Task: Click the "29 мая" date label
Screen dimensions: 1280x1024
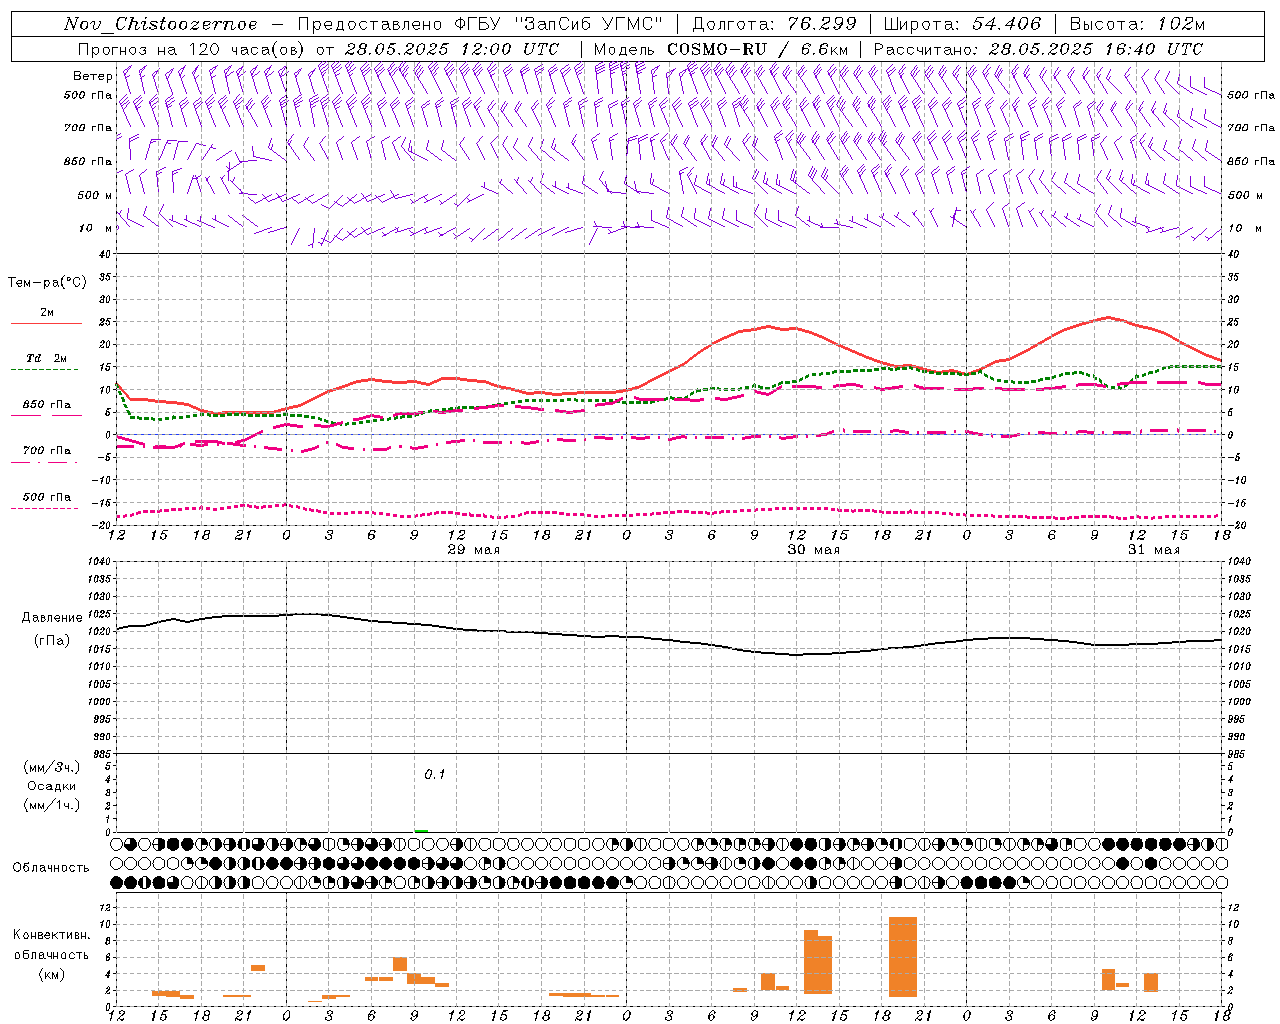Action: tap(474, 550)
